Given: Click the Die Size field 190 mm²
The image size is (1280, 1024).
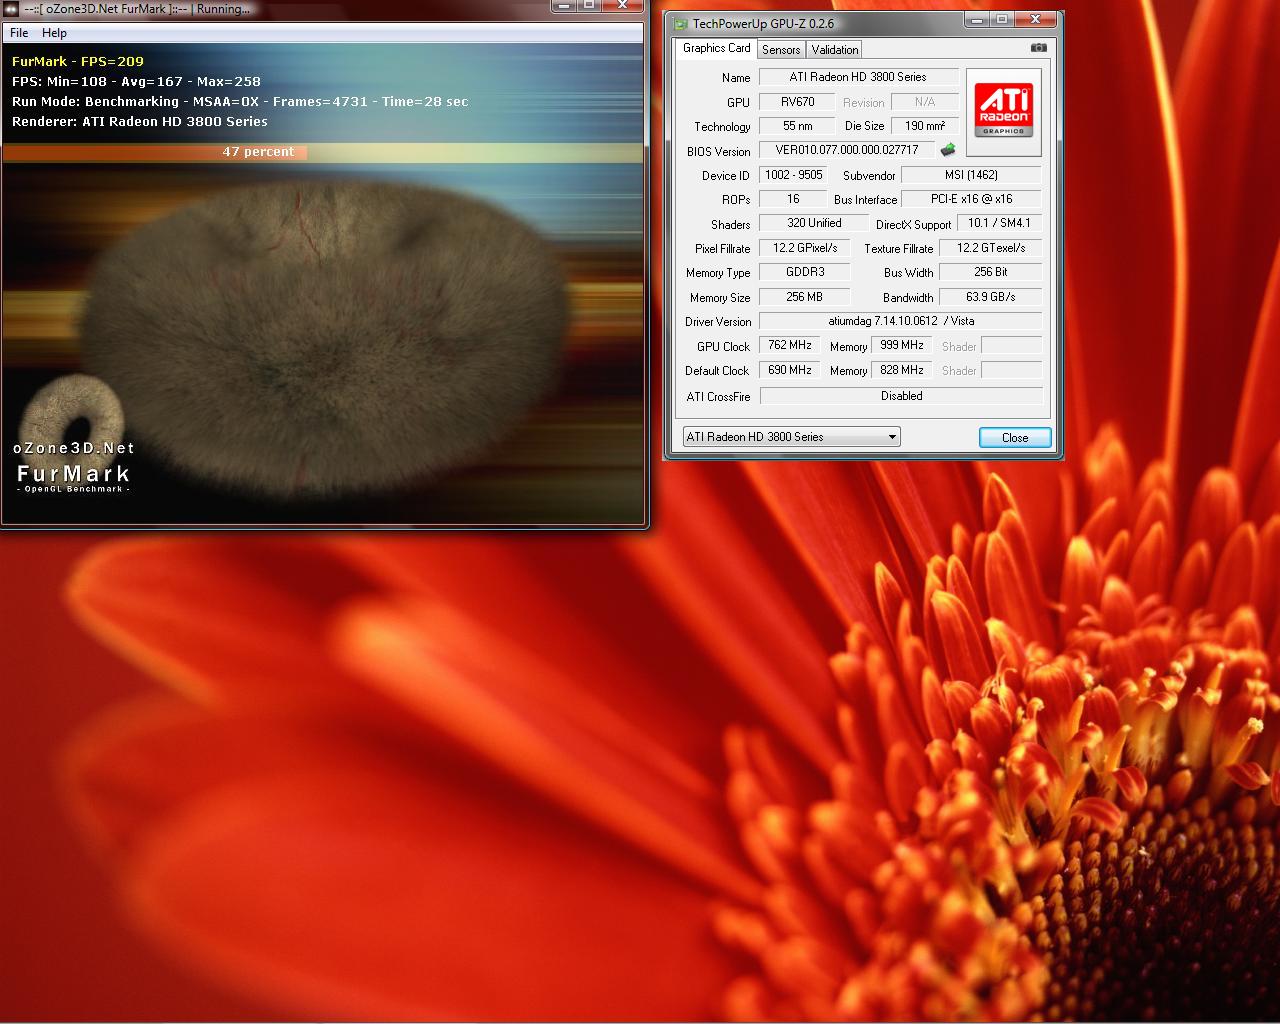Looking at the screenshot, I should 925,126.
